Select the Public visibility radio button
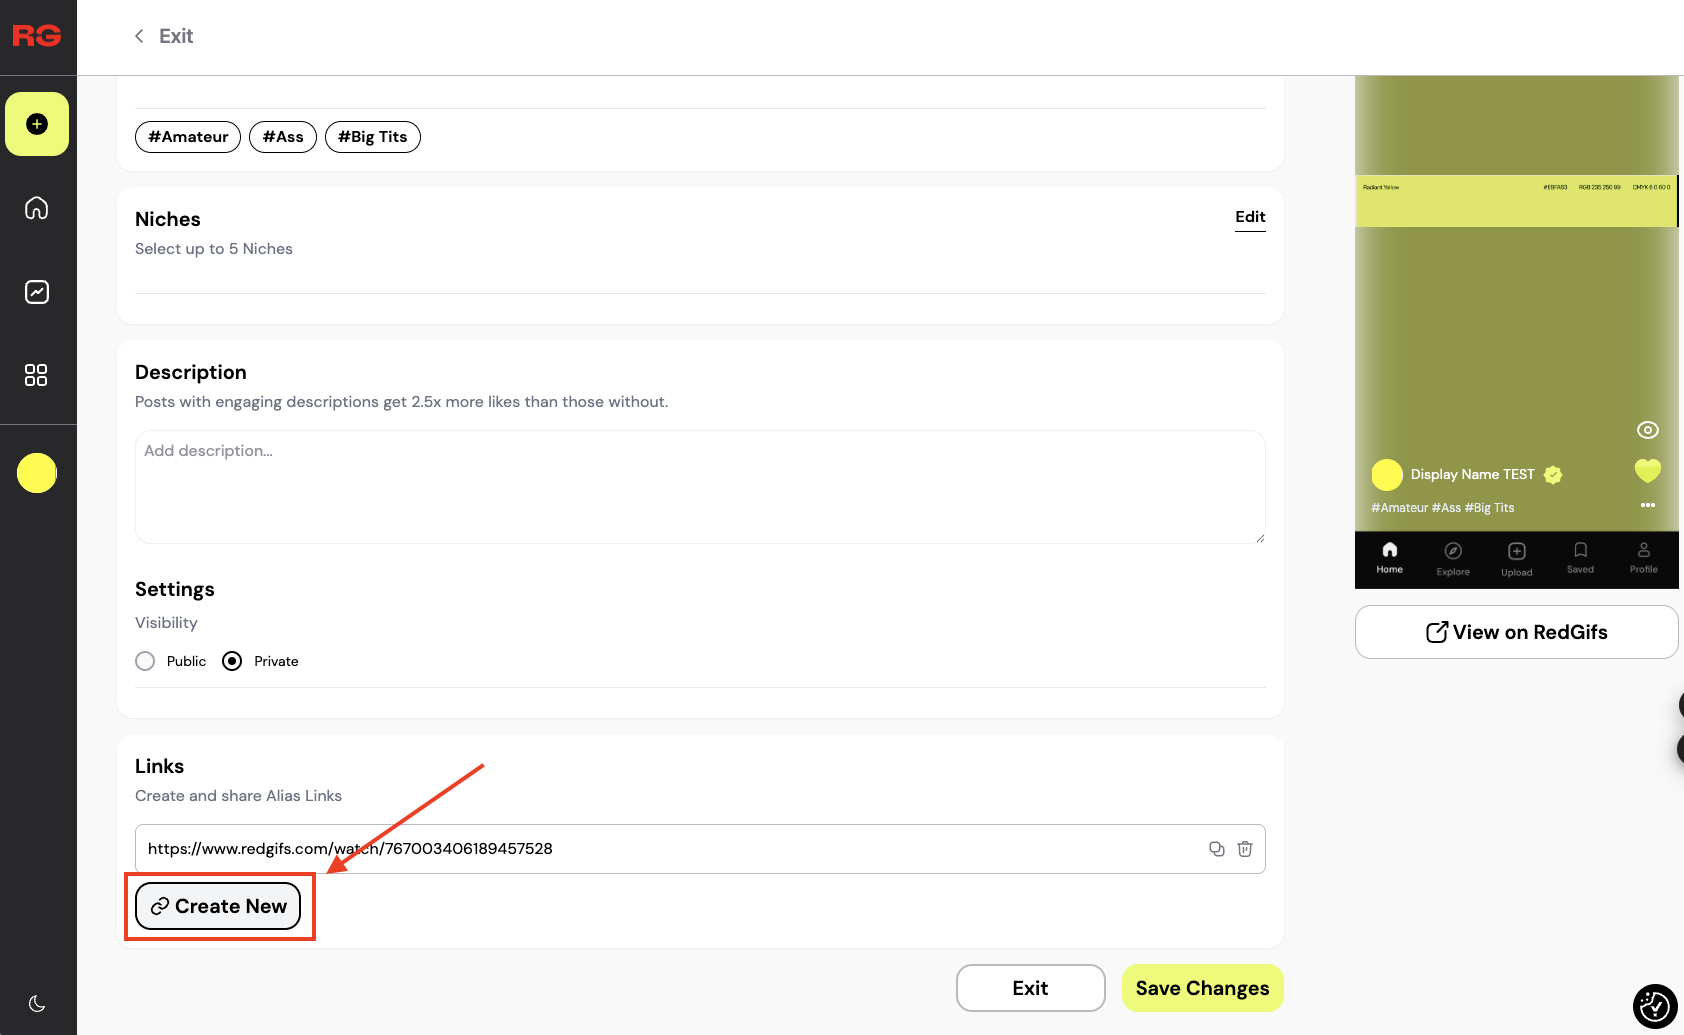The image size is (1684, 1035). click(145, 661)
